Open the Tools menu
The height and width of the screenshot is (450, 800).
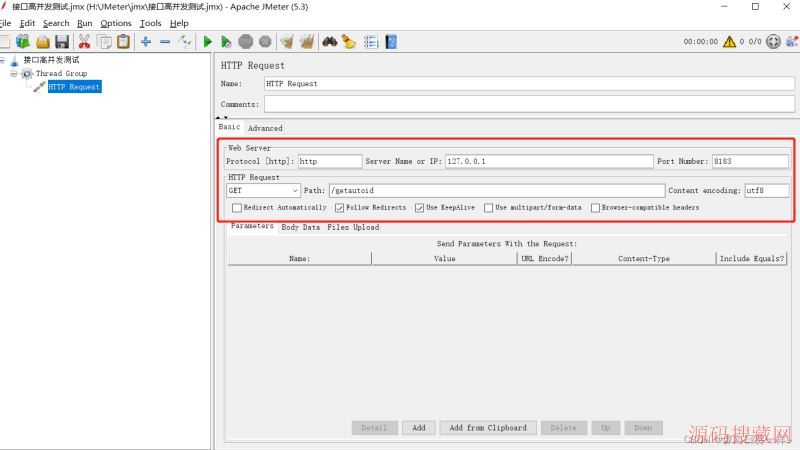(151, 23)
